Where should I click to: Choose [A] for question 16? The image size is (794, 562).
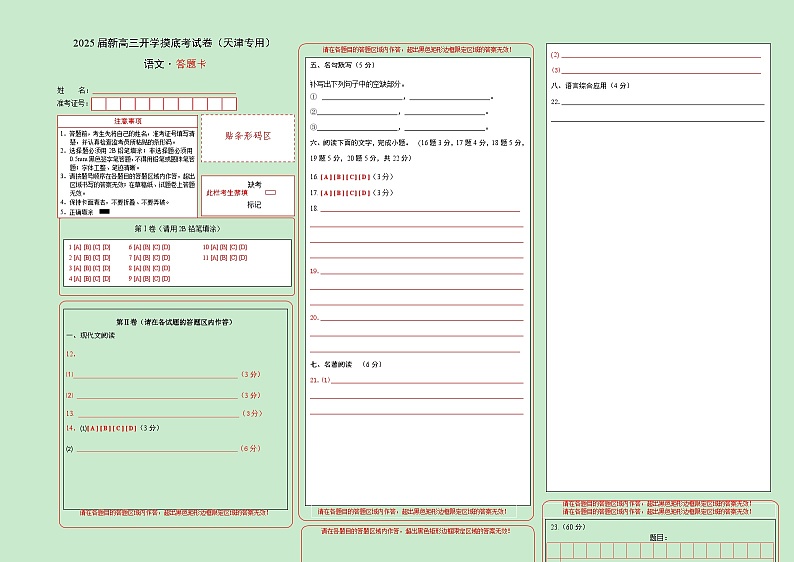(x=326, y=177)
